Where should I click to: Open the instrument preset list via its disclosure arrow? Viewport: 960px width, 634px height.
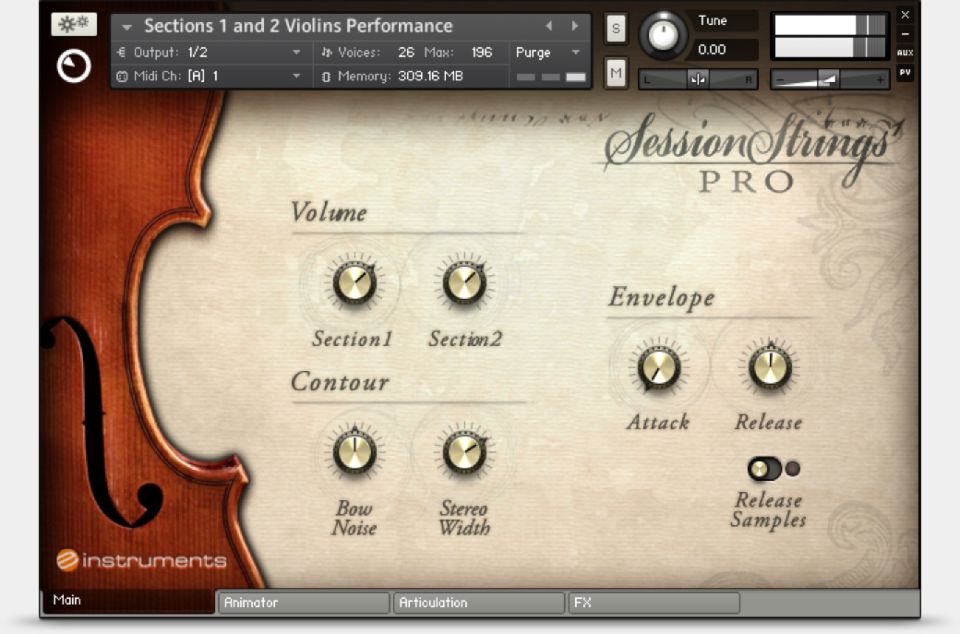pos(128,25)
